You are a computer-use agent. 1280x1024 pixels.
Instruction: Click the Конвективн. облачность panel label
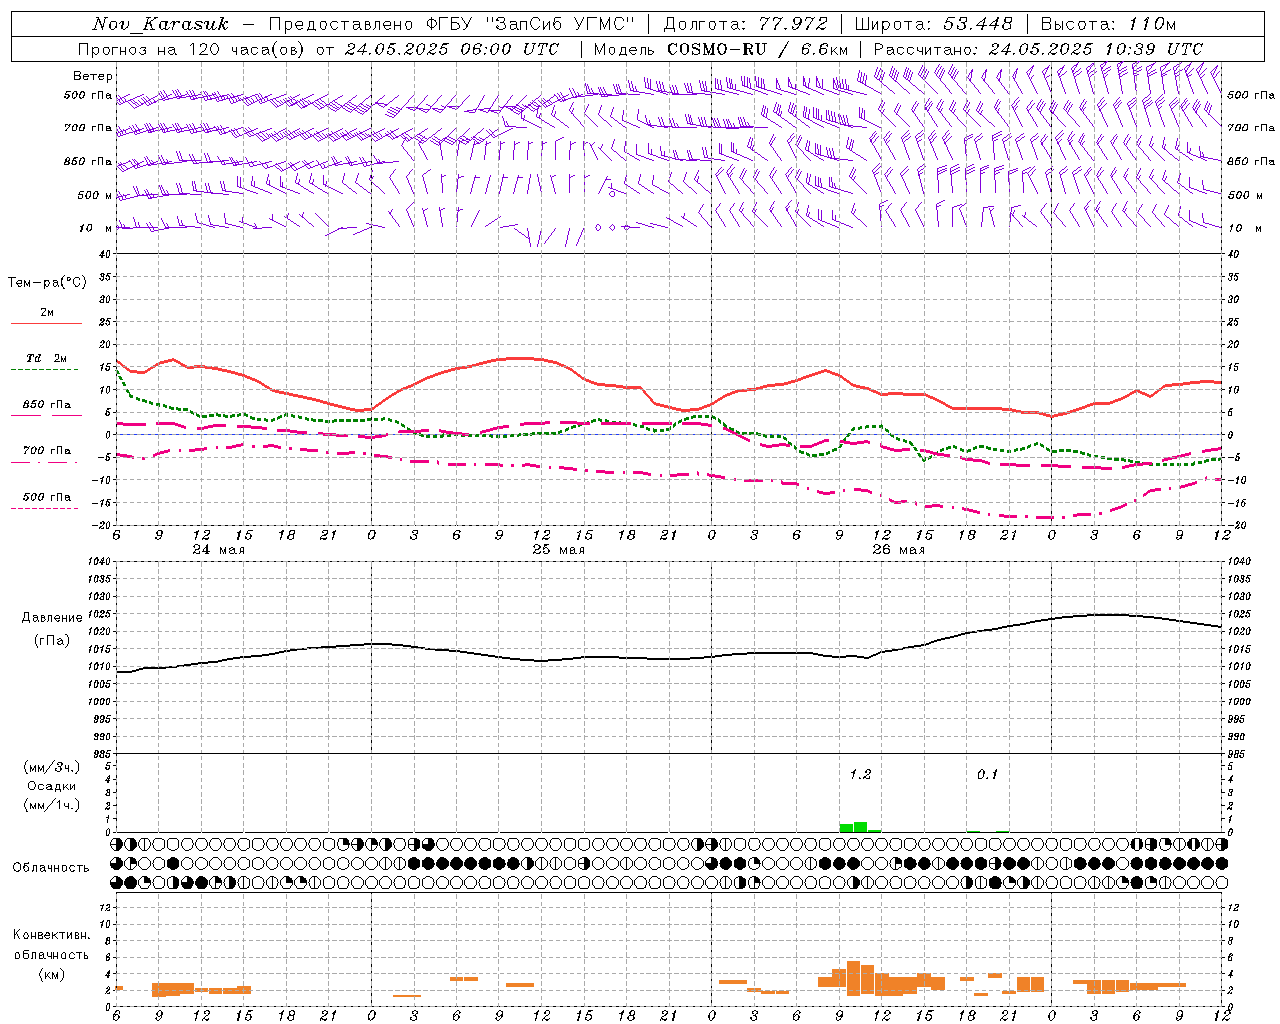[51, 945]
